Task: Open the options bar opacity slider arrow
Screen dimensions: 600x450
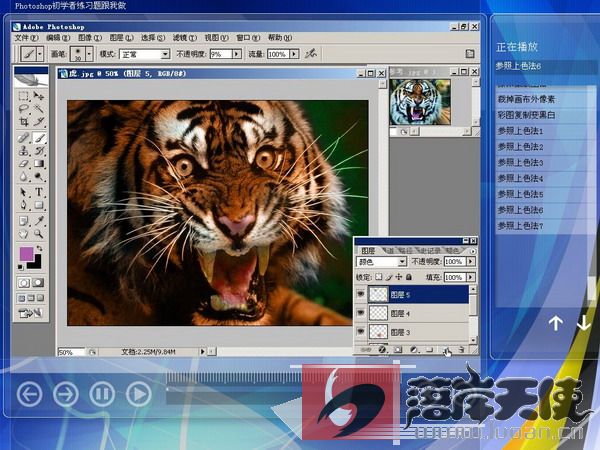Action: 237,54
